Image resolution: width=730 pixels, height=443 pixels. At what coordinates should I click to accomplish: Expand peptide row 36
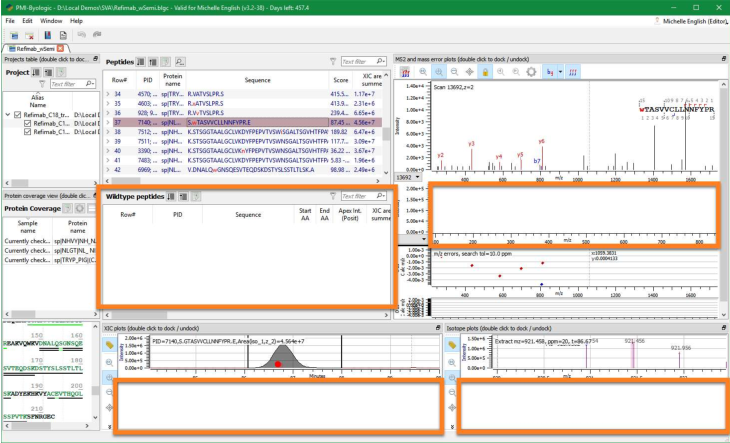click(x=108, y=113)
